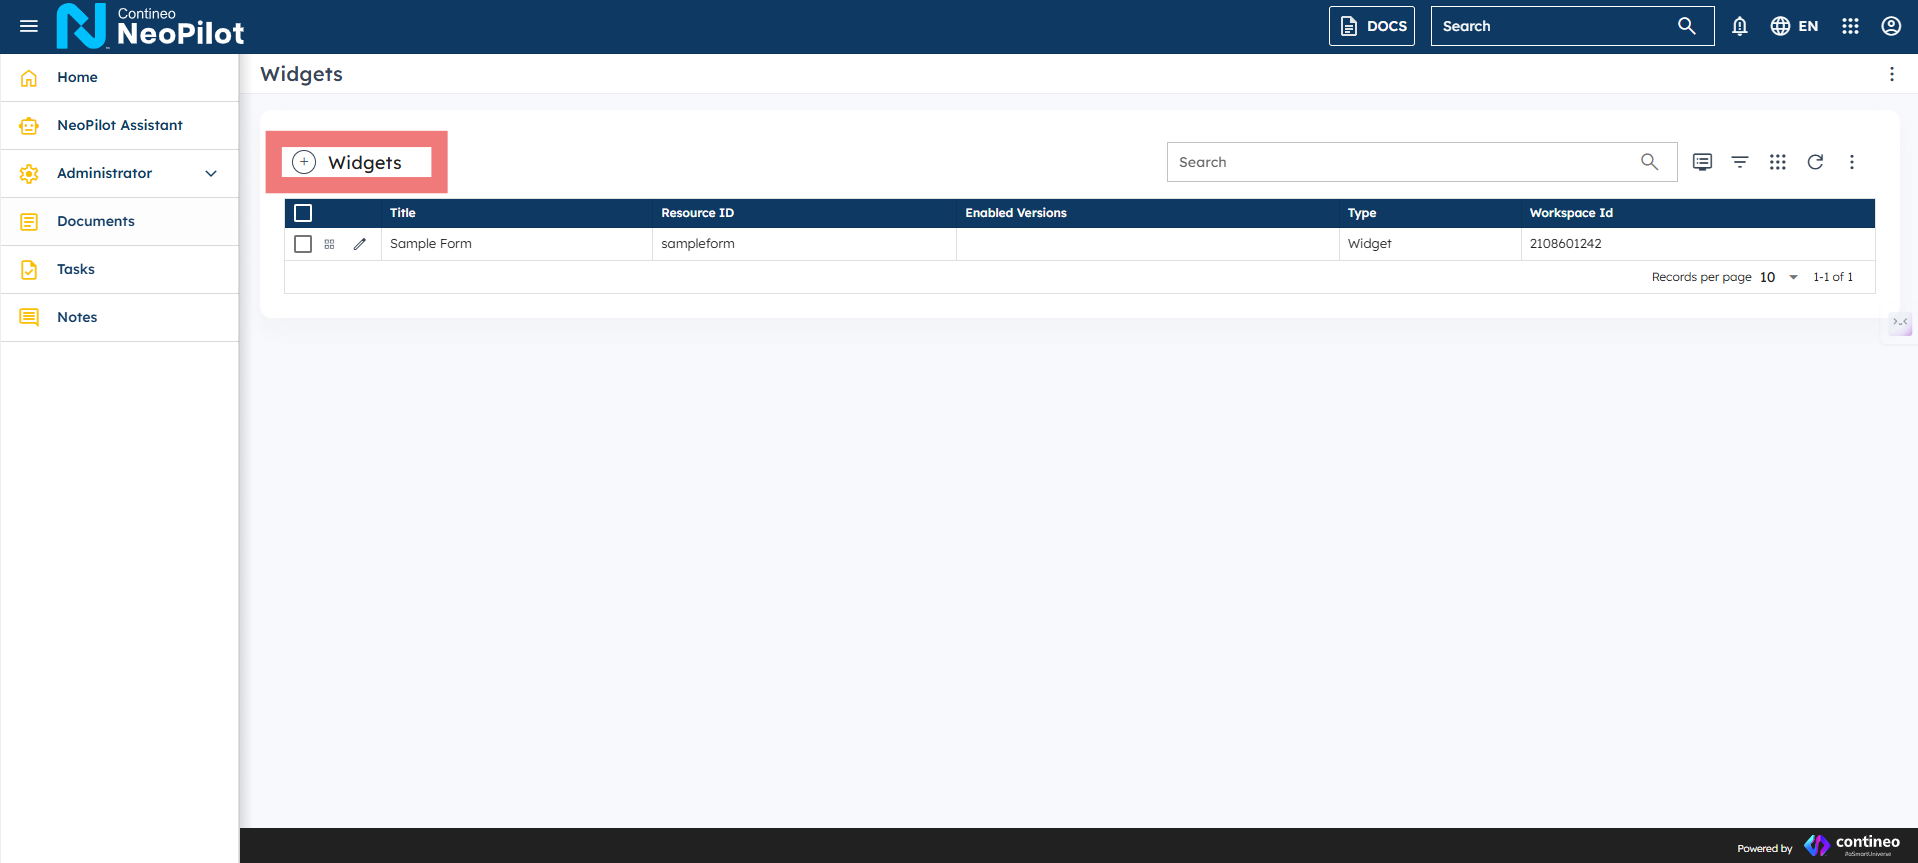1918x863 pixels.
Task: Open the table filter icon
Action: [1740, 162]
